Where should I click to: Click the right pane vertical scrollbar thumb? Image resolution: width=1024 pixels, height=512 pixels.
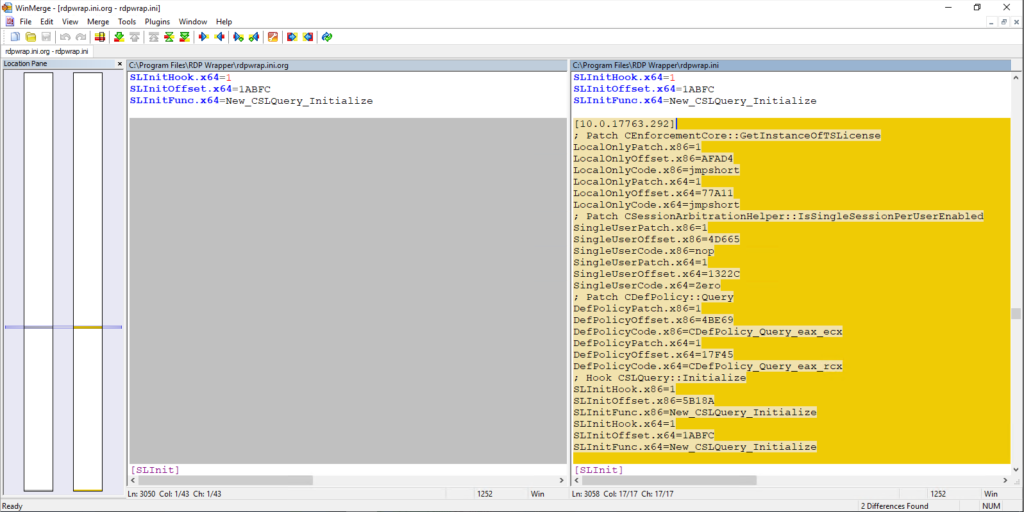click(x=1016, y=313)
